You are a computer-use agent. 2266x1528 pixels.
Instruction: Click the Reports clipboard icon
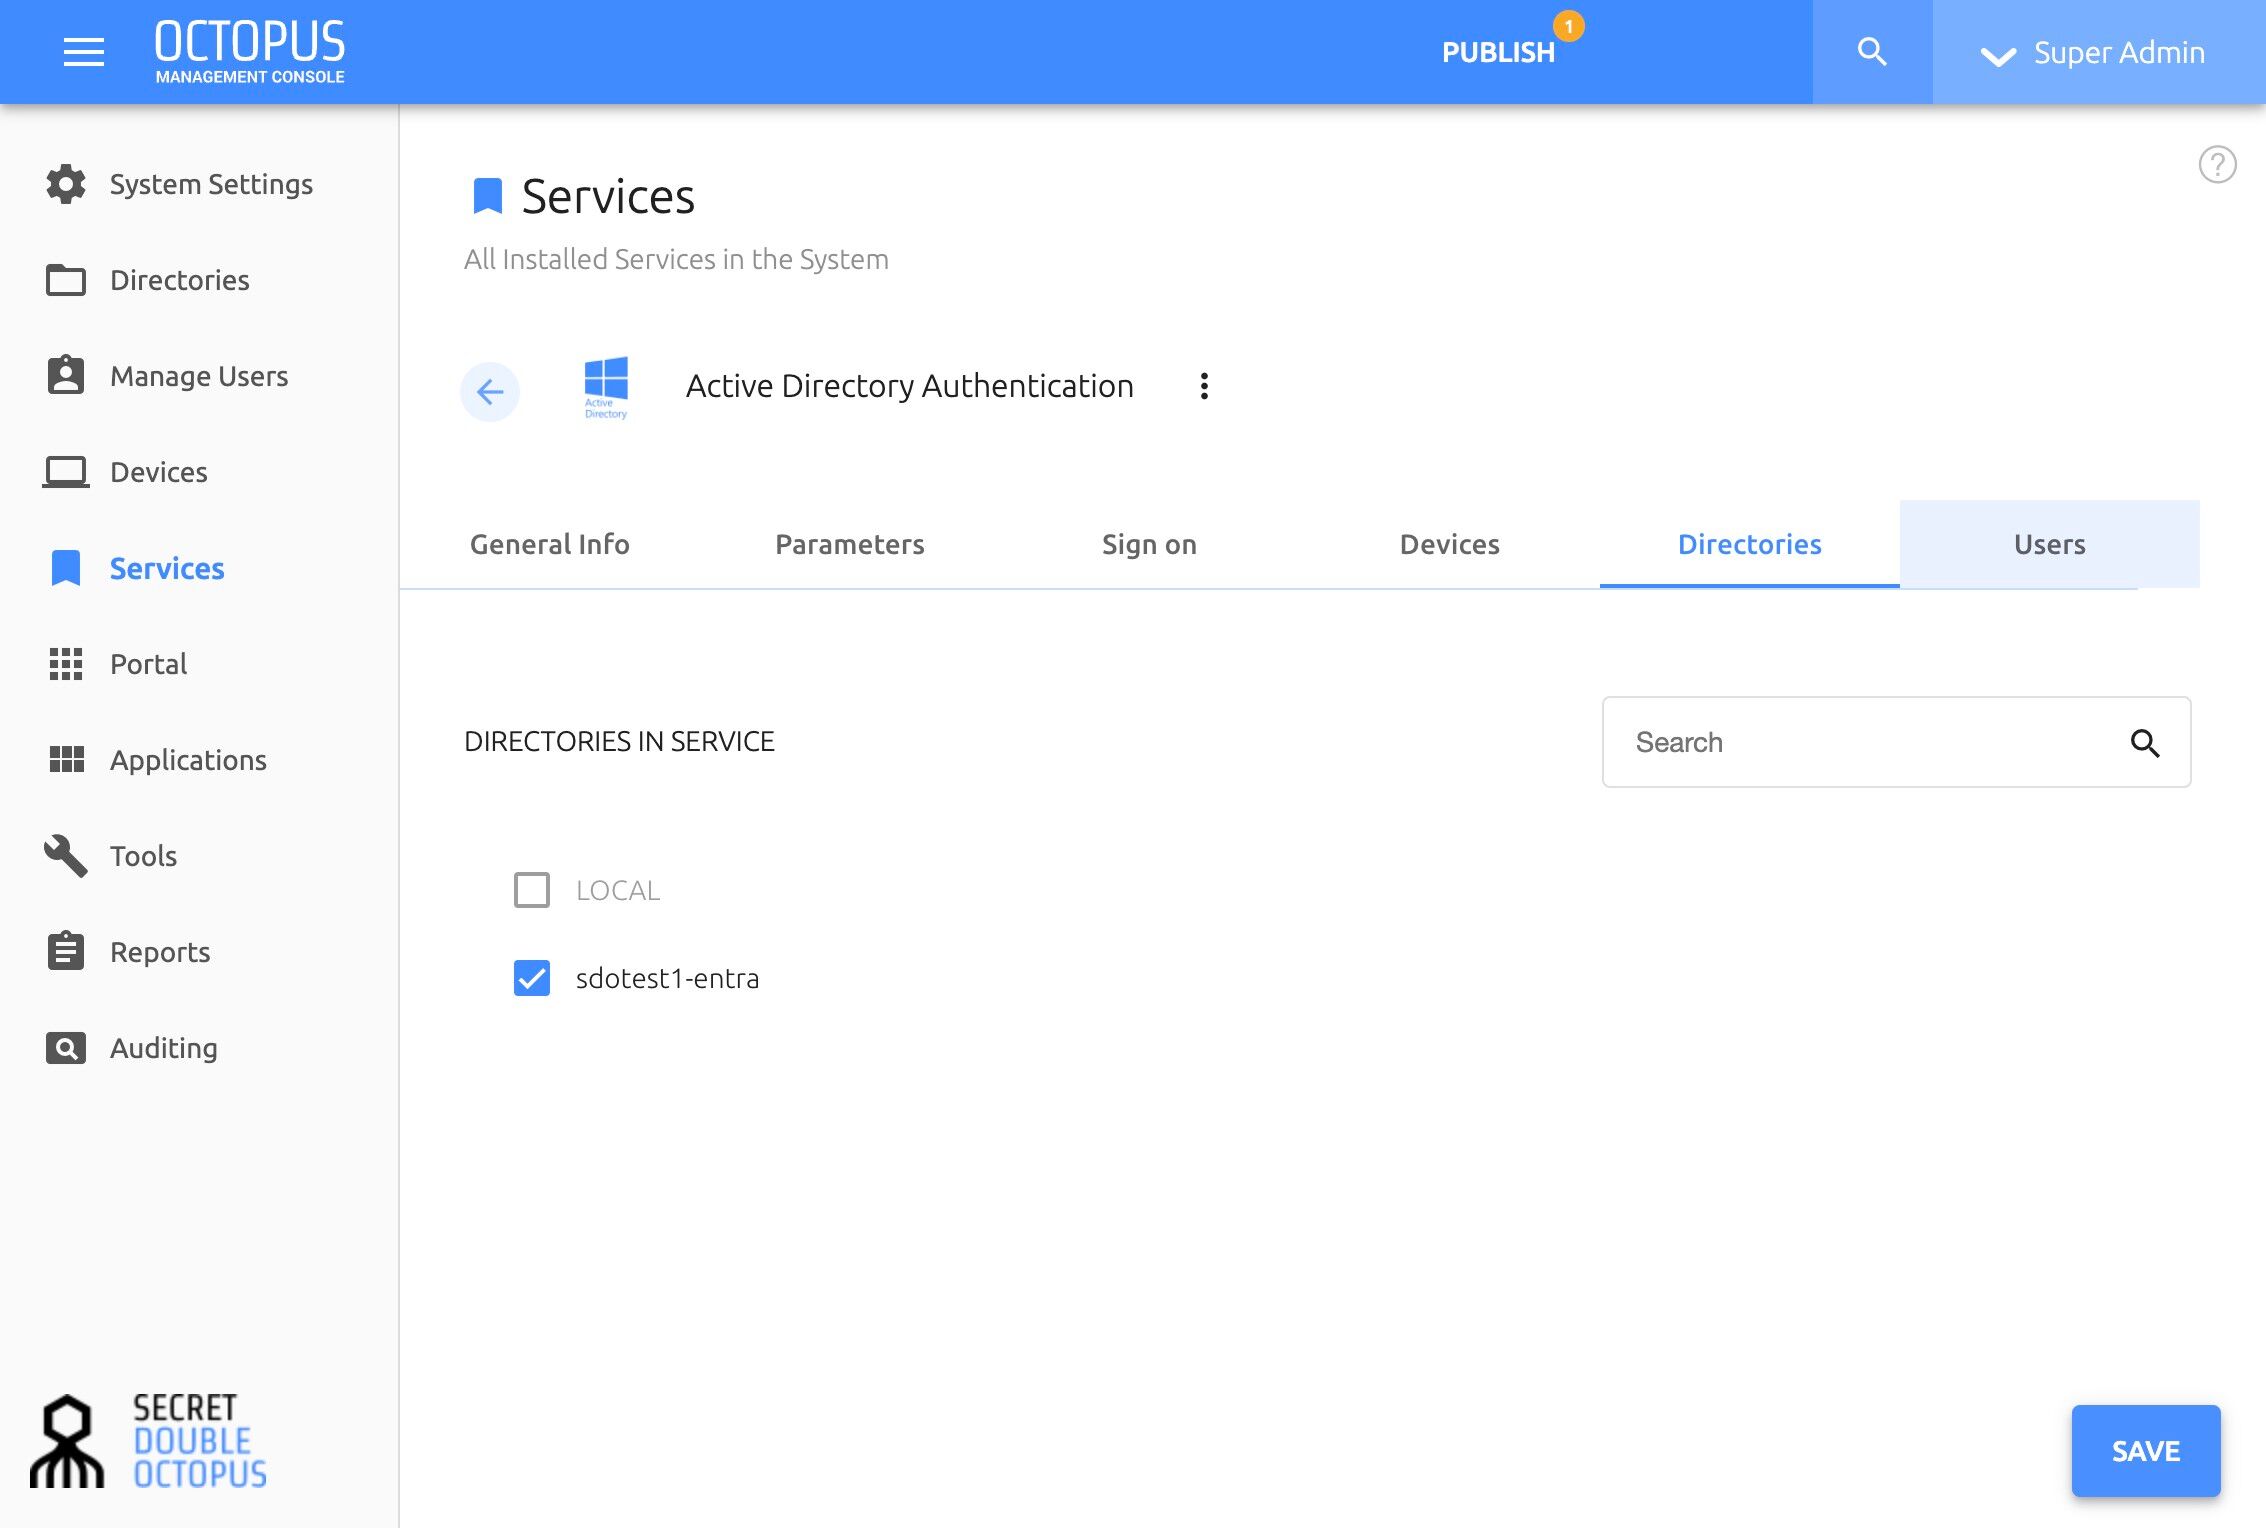click(66, 950)
